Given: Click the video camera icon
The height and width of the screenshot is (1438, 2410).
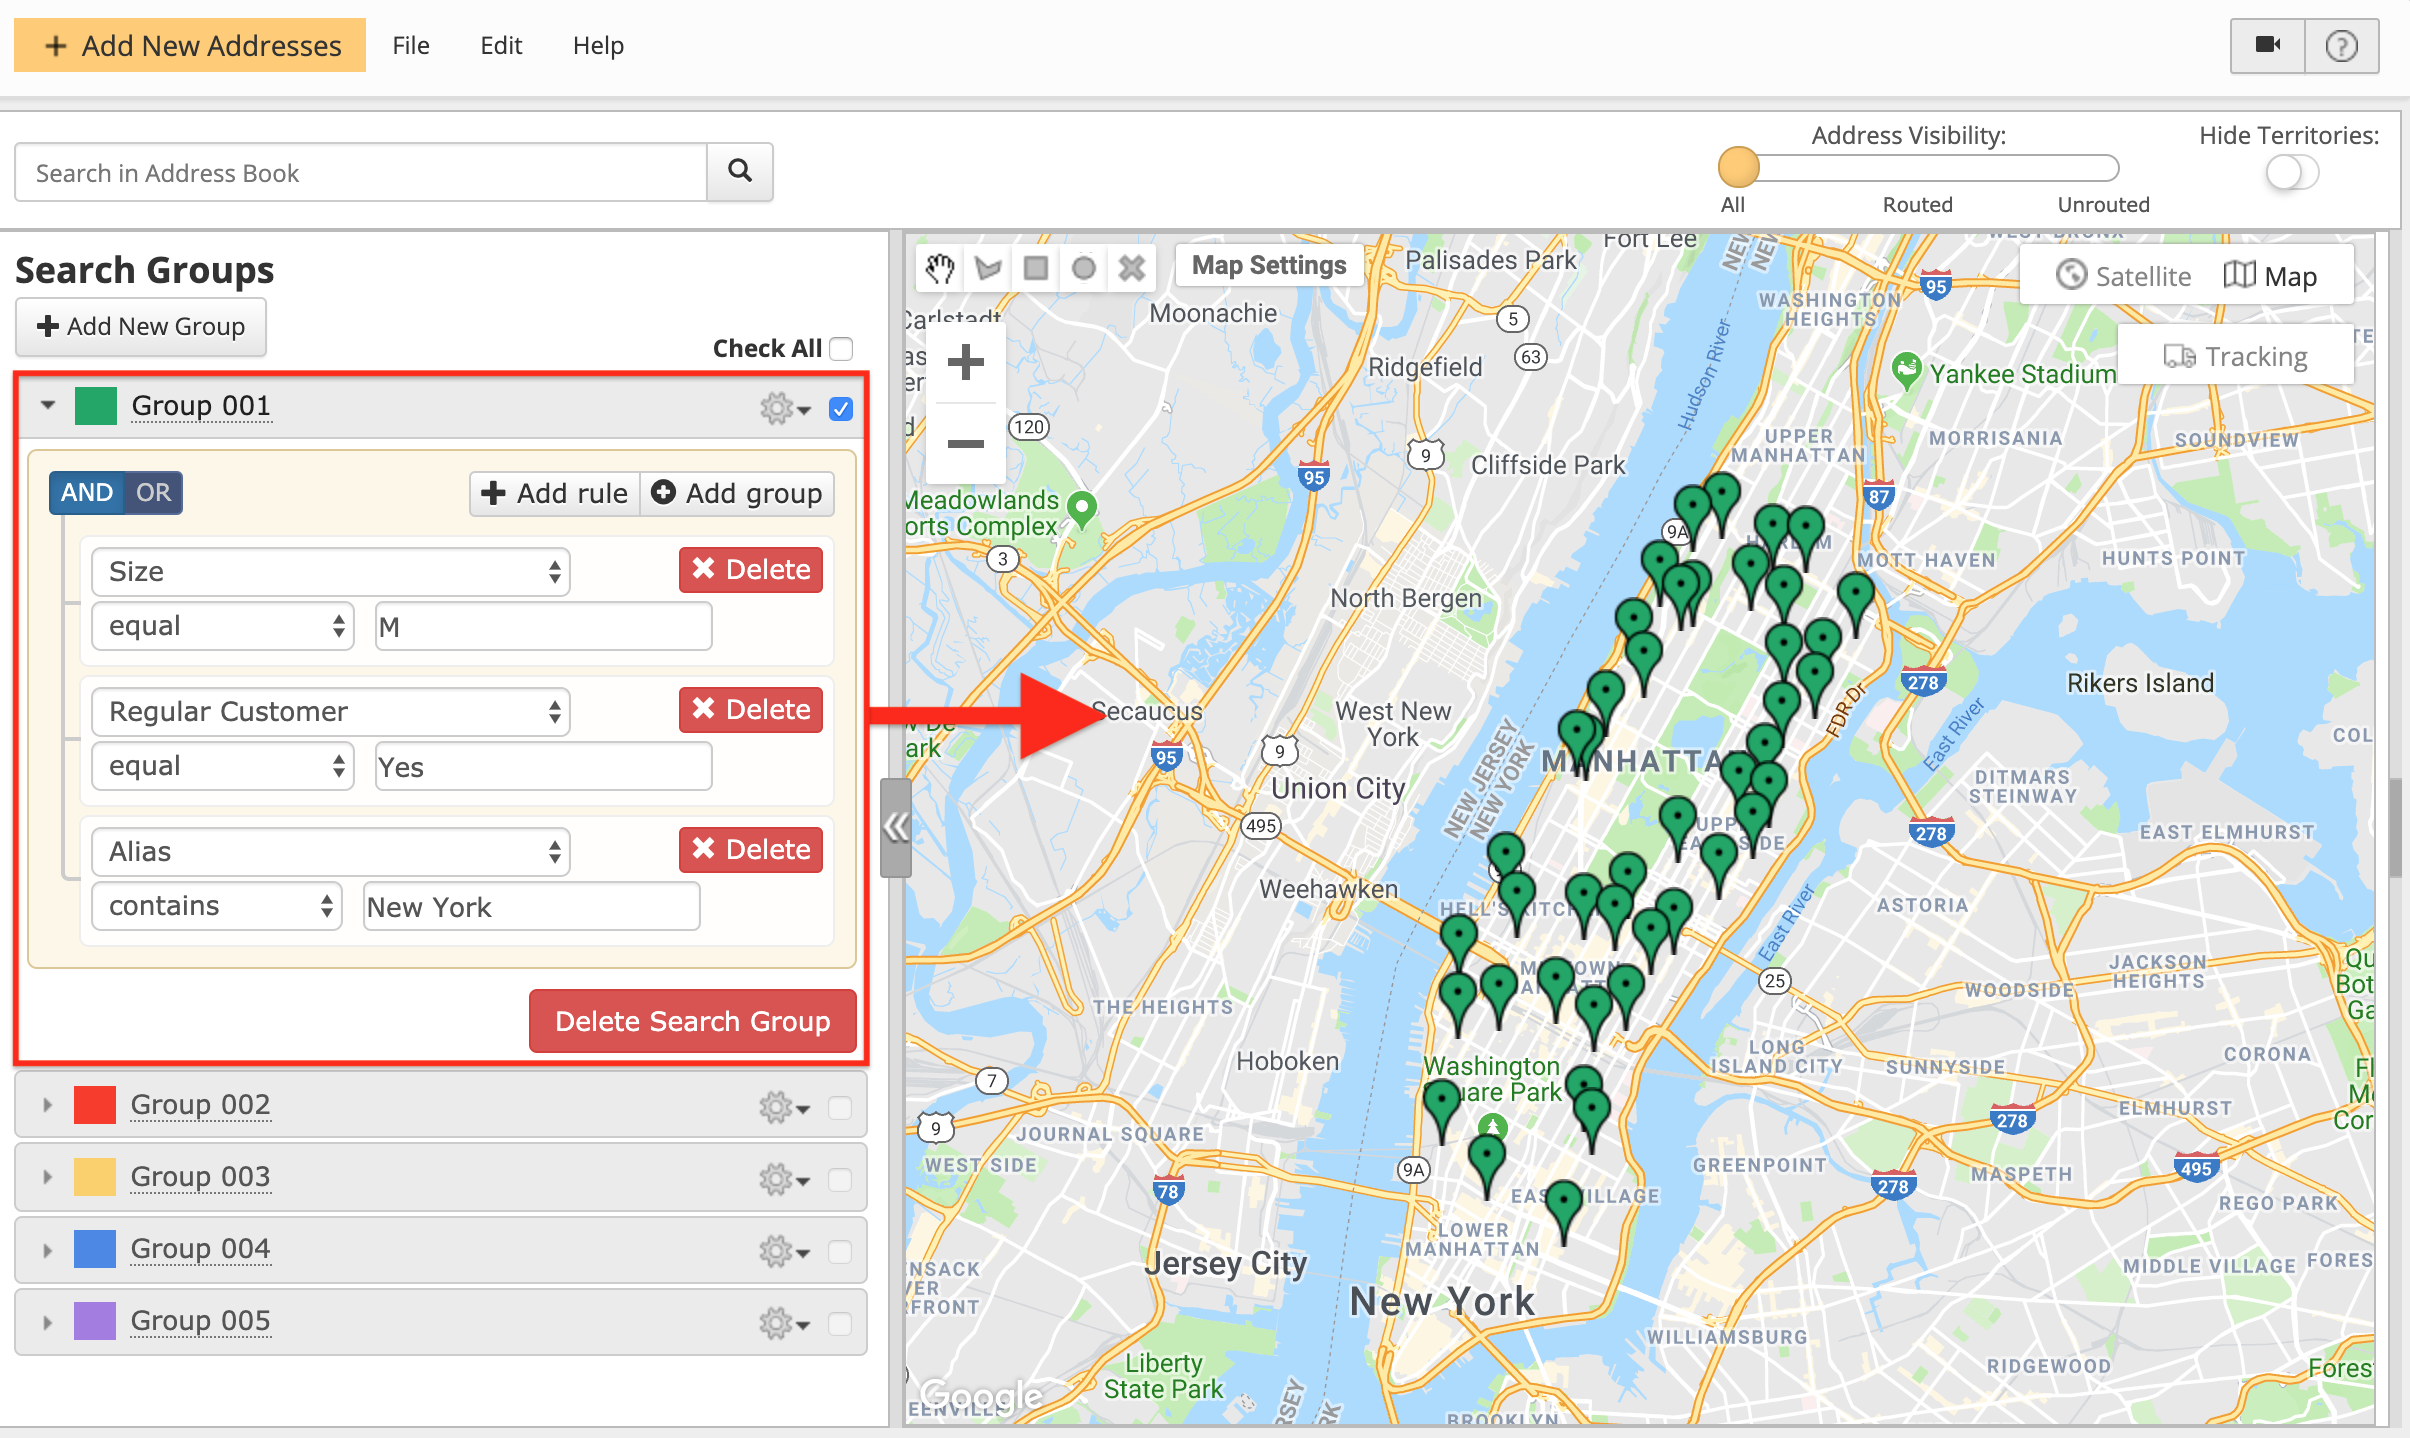Looking at the screenshot, I should coord(2267,45).
